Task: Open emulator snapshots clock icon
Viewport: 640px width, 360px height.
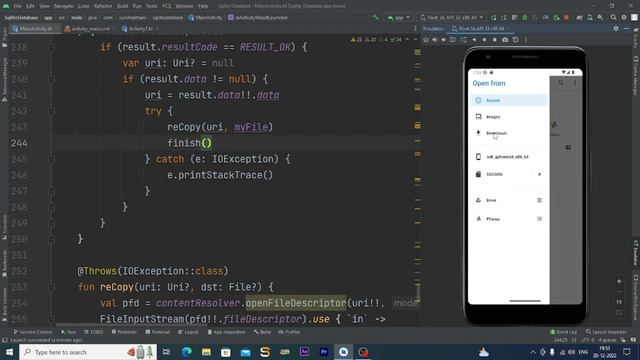Action: (x=516, y=40)
